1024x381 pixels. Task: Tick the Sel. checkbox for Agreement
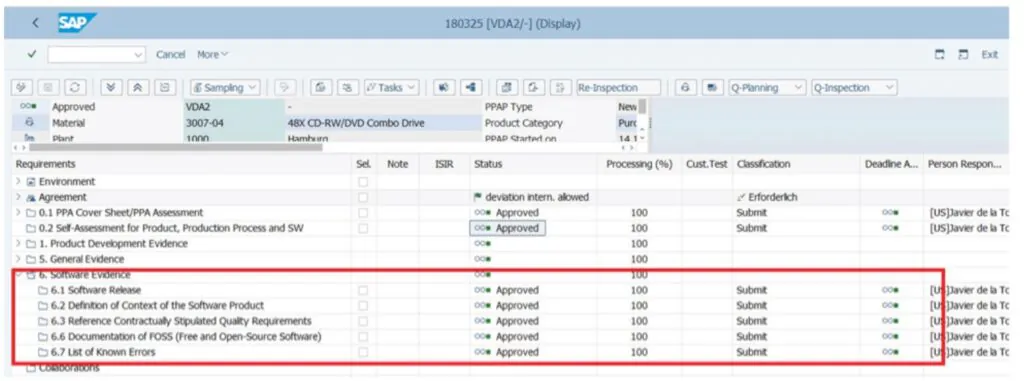363,197
